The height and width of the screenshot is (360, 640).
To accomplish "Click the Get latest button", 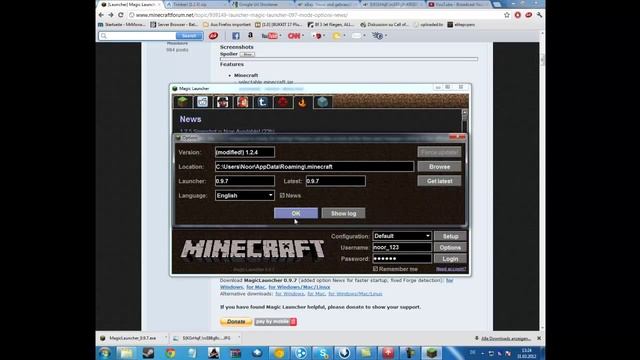I will [x=439, y=181].
